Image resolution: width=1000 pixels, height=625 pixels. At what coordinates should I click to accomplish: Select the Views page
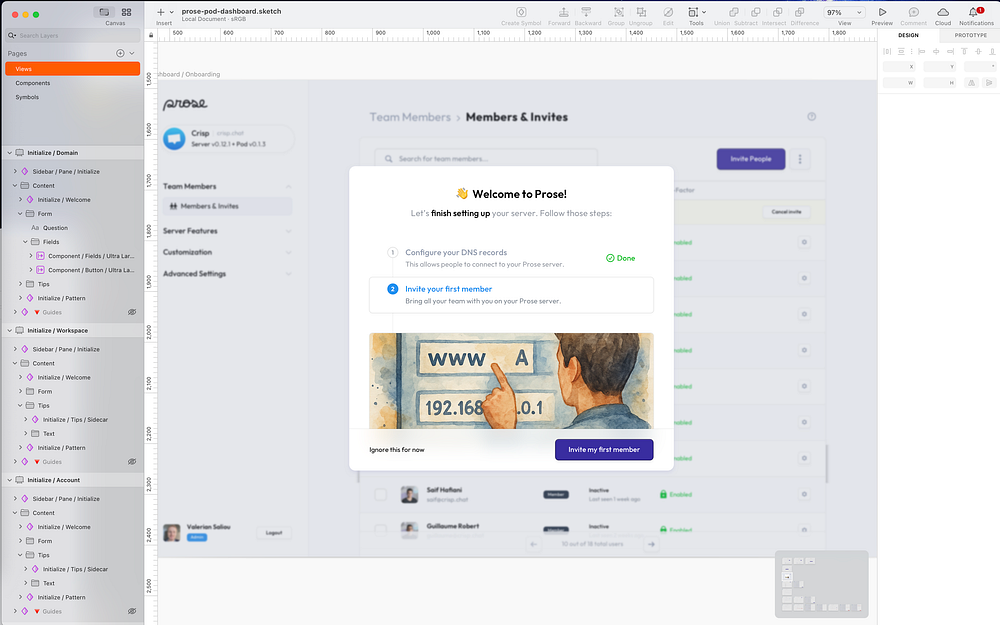(x=73, y=68)
